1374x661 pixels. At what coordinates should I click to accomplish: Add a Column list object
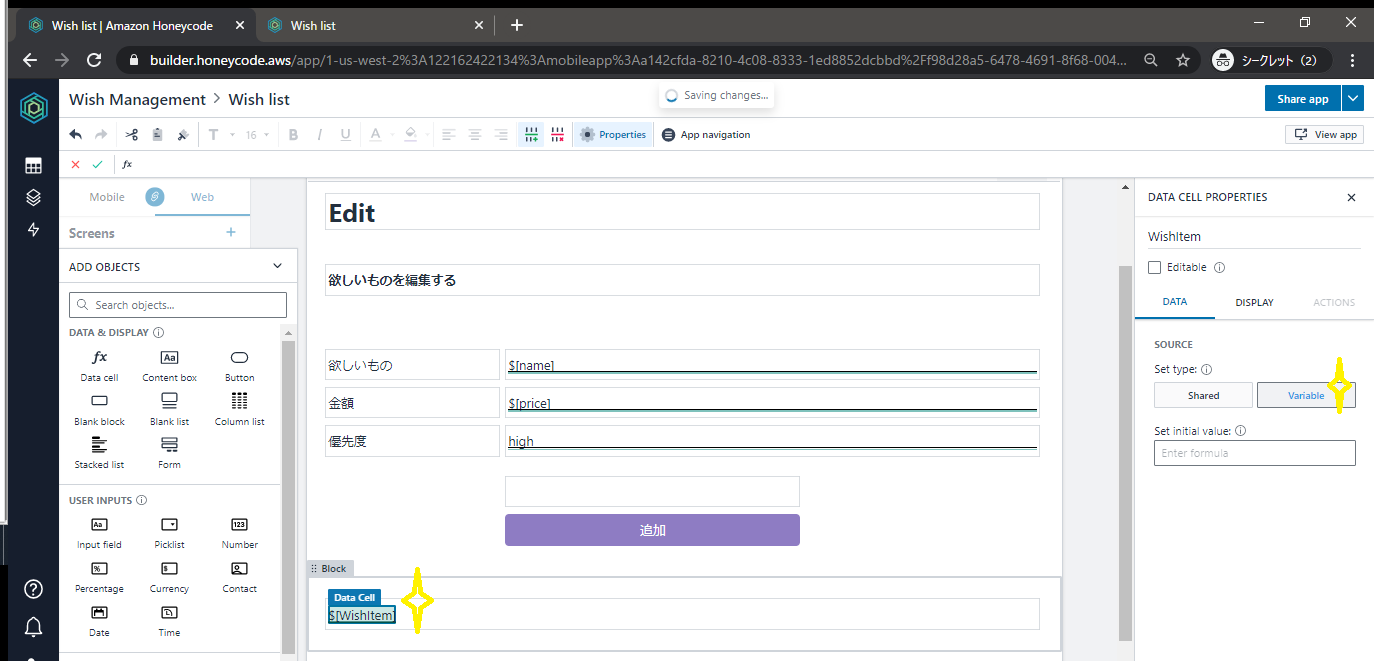tap(239, 410)
